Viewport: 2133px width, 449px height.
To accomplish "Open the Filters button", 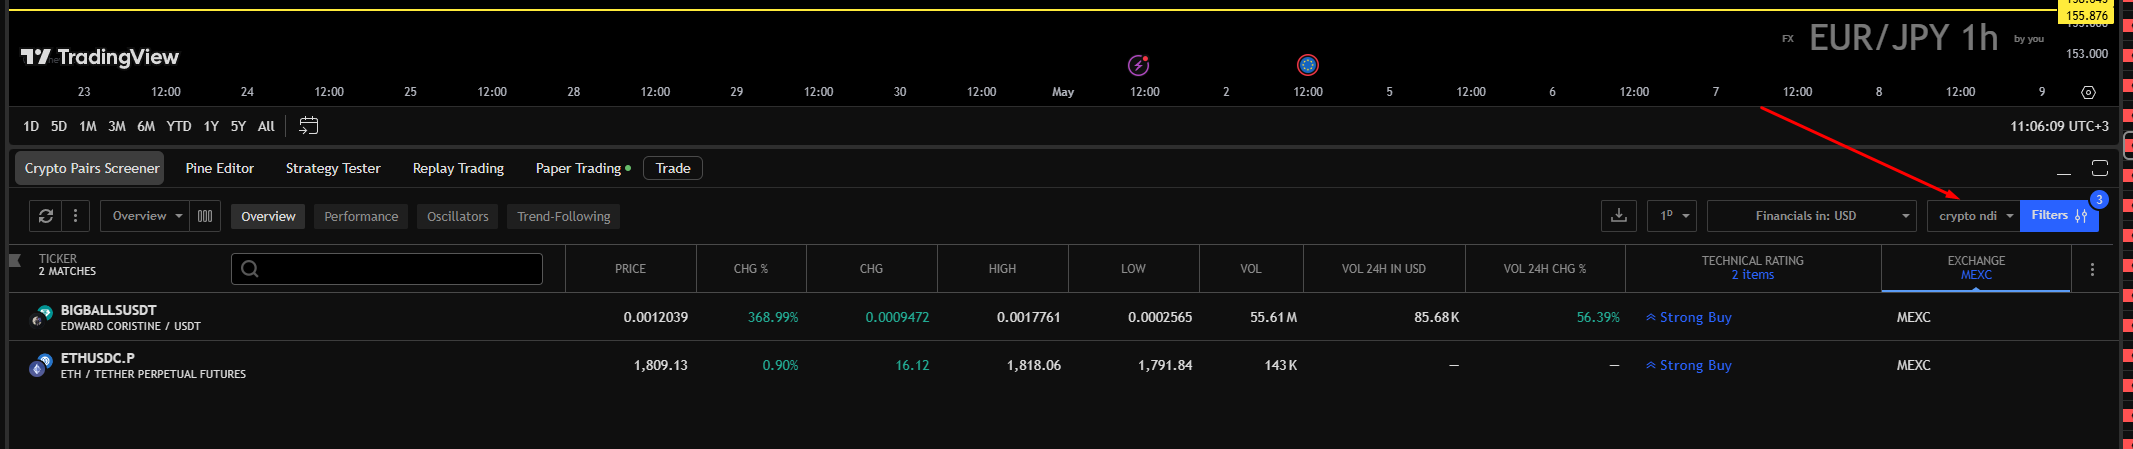I will (x=2059, y=216).
